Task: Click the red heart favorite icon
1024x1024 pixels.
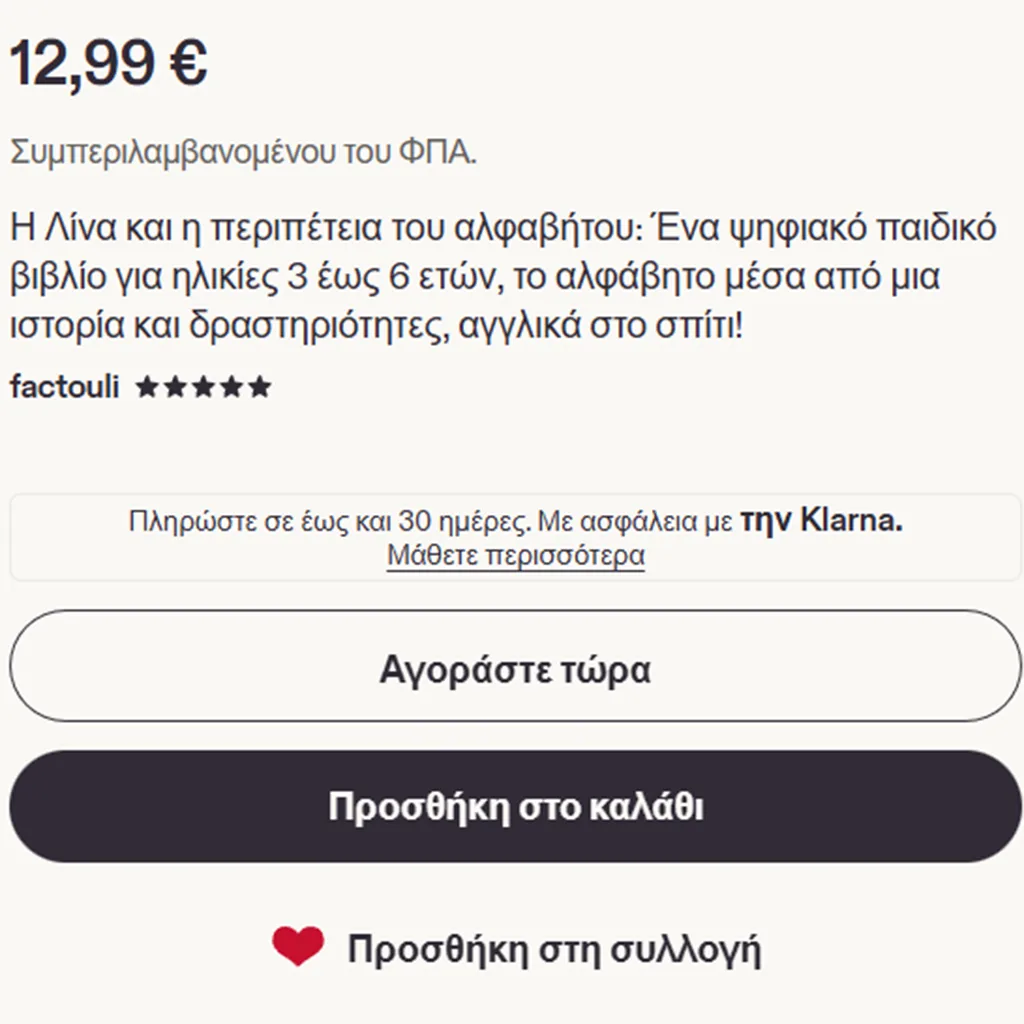Action: click(x=298, y=946)
